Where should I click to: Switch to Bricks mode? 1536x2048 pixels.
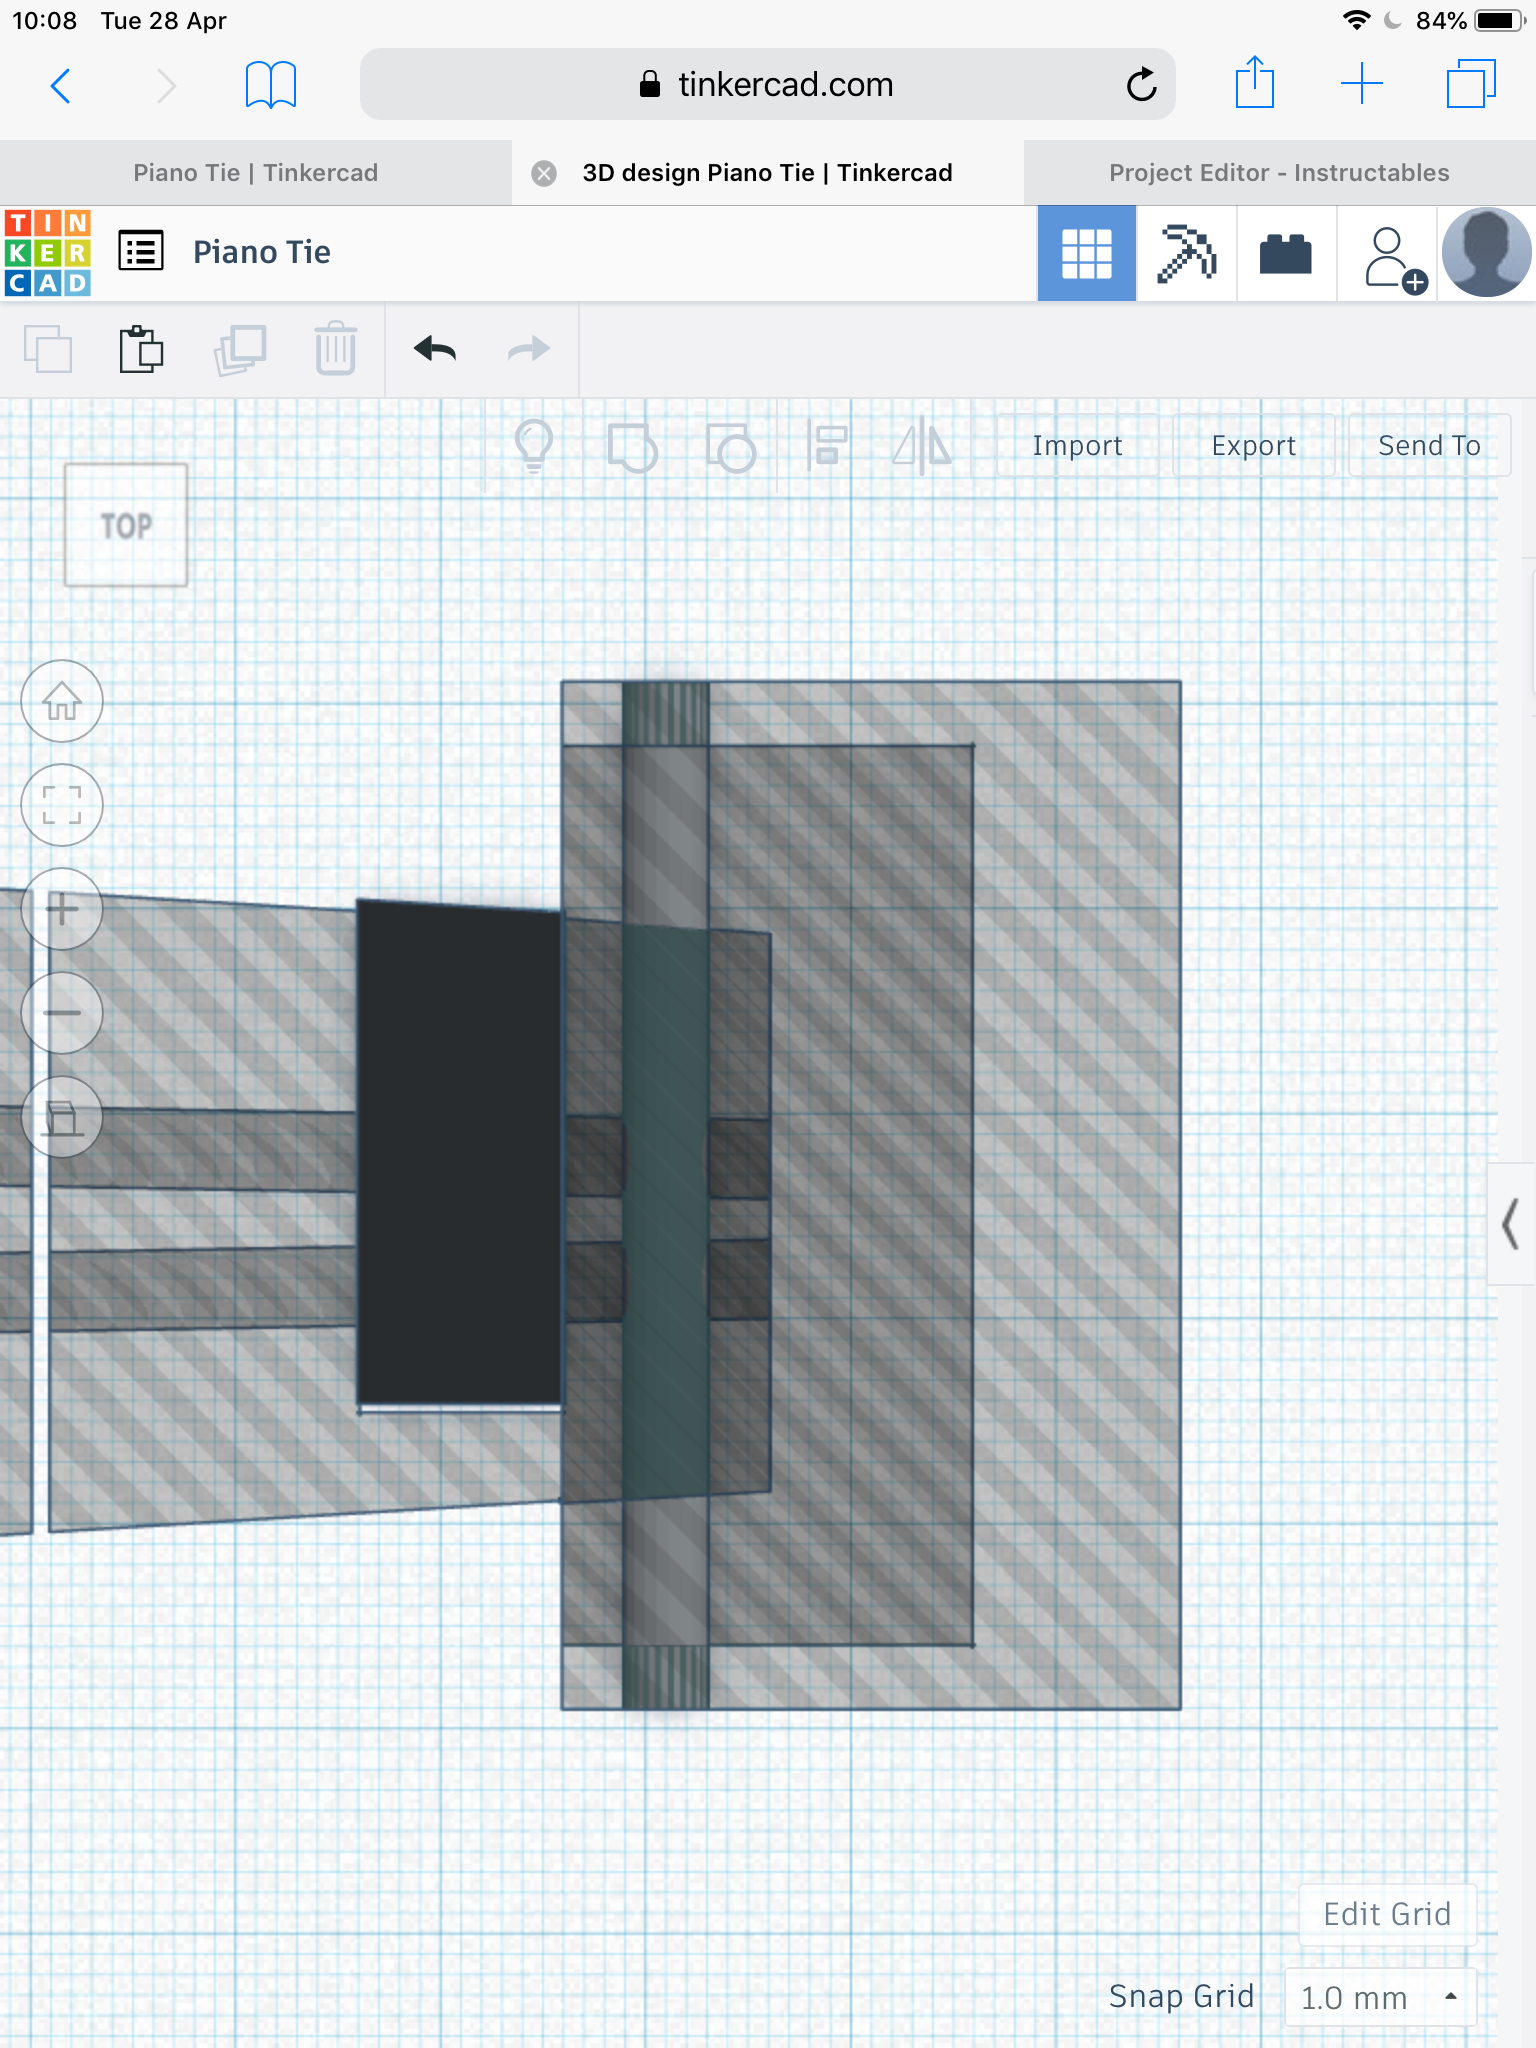[x=1286, y=253]
